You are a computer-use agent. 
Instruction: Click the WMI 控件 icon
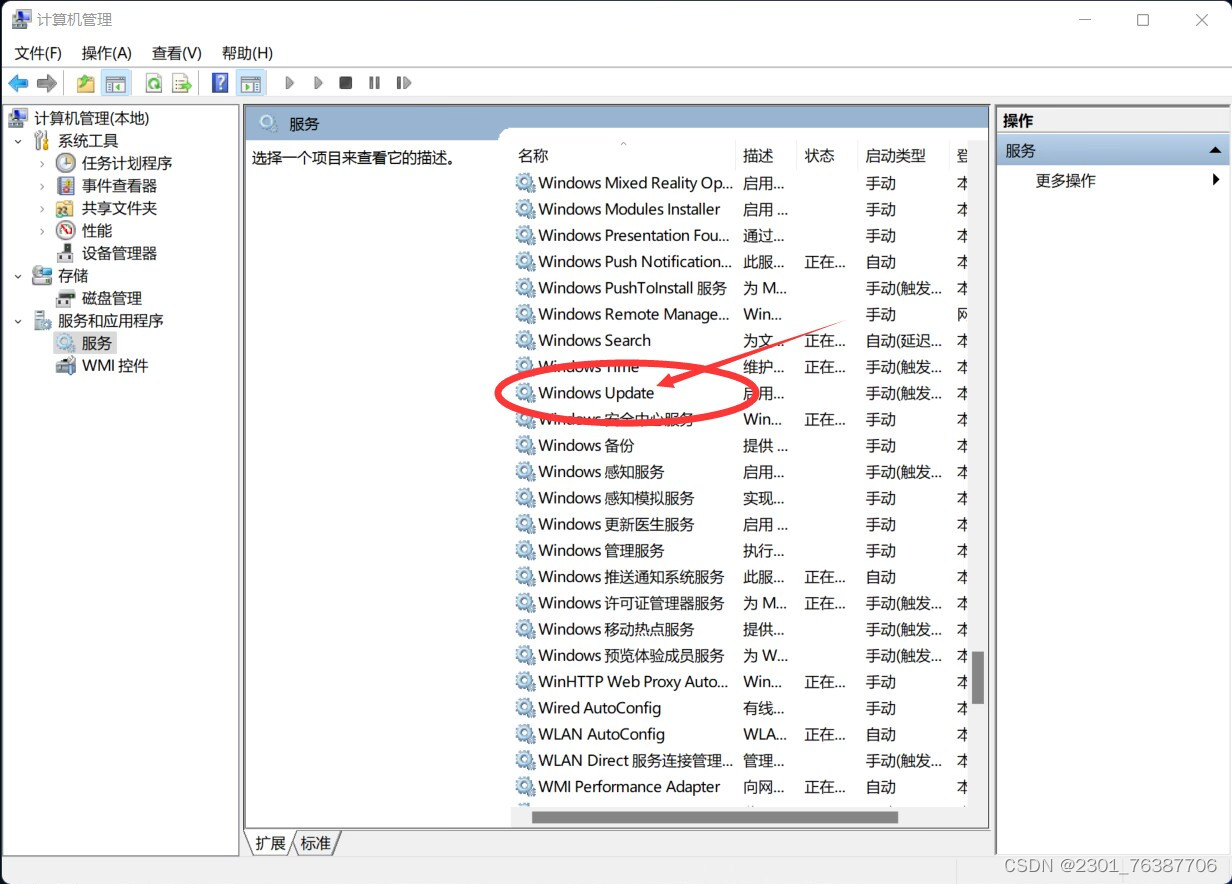point(66,366)
